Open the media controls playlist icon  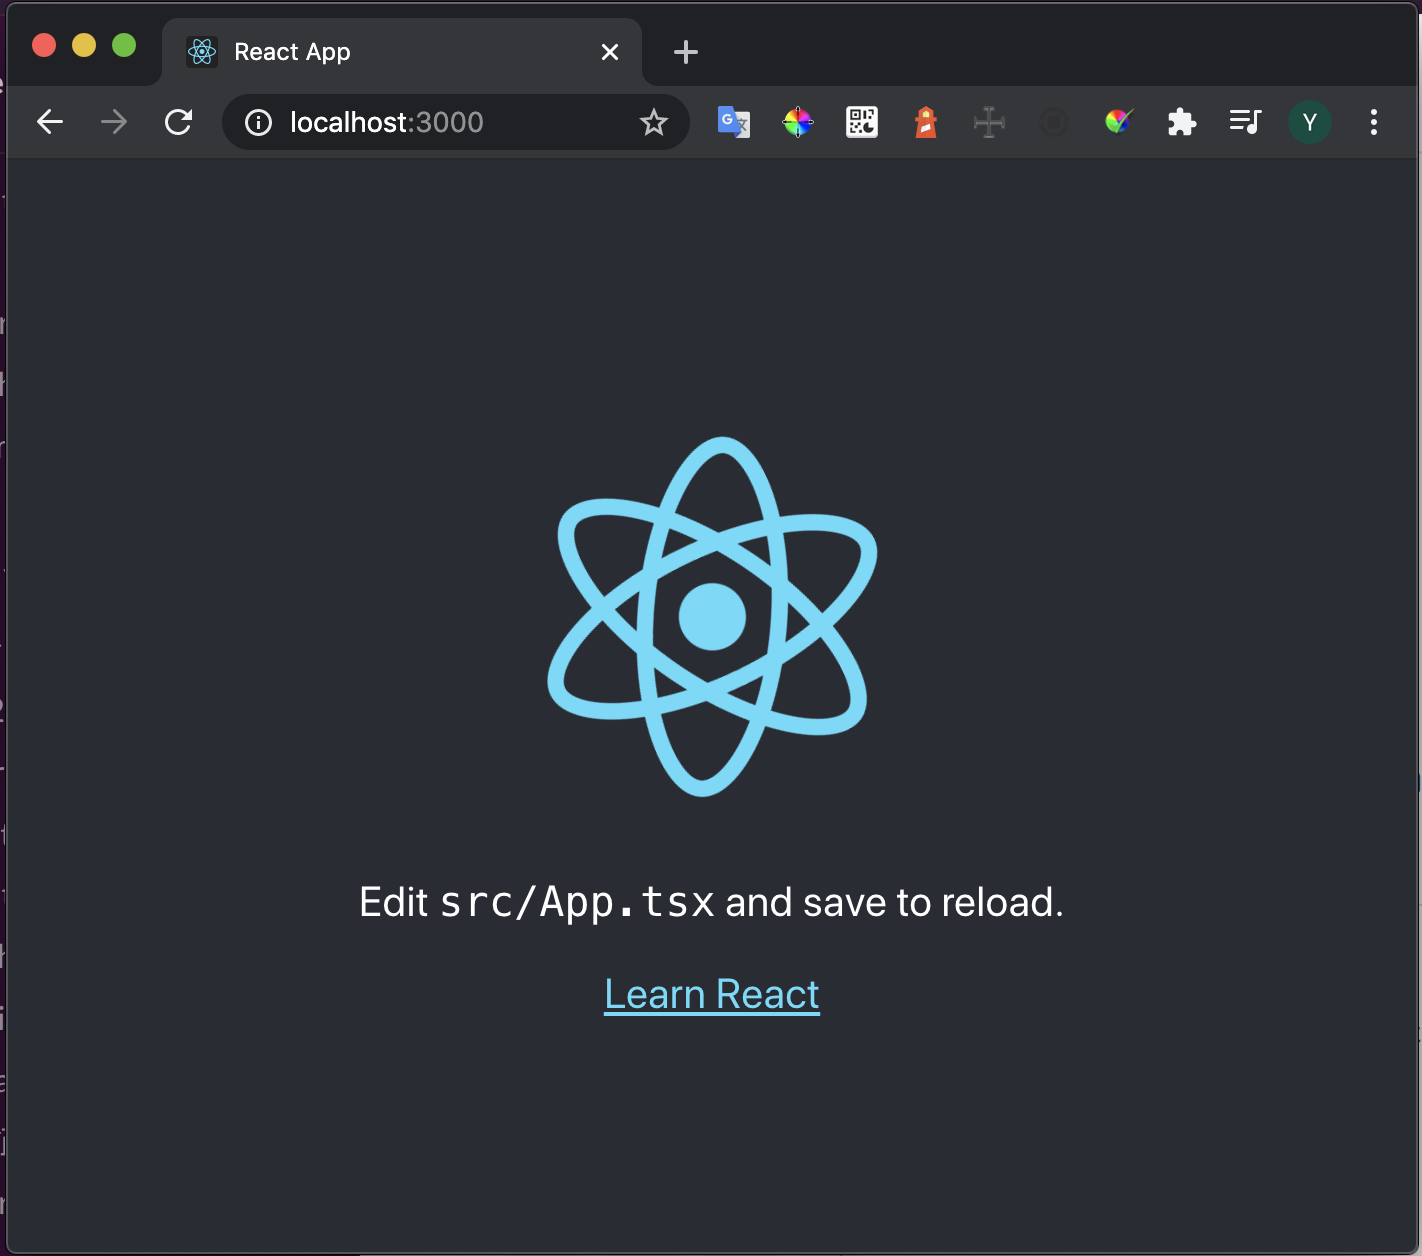pos(1246,122)
